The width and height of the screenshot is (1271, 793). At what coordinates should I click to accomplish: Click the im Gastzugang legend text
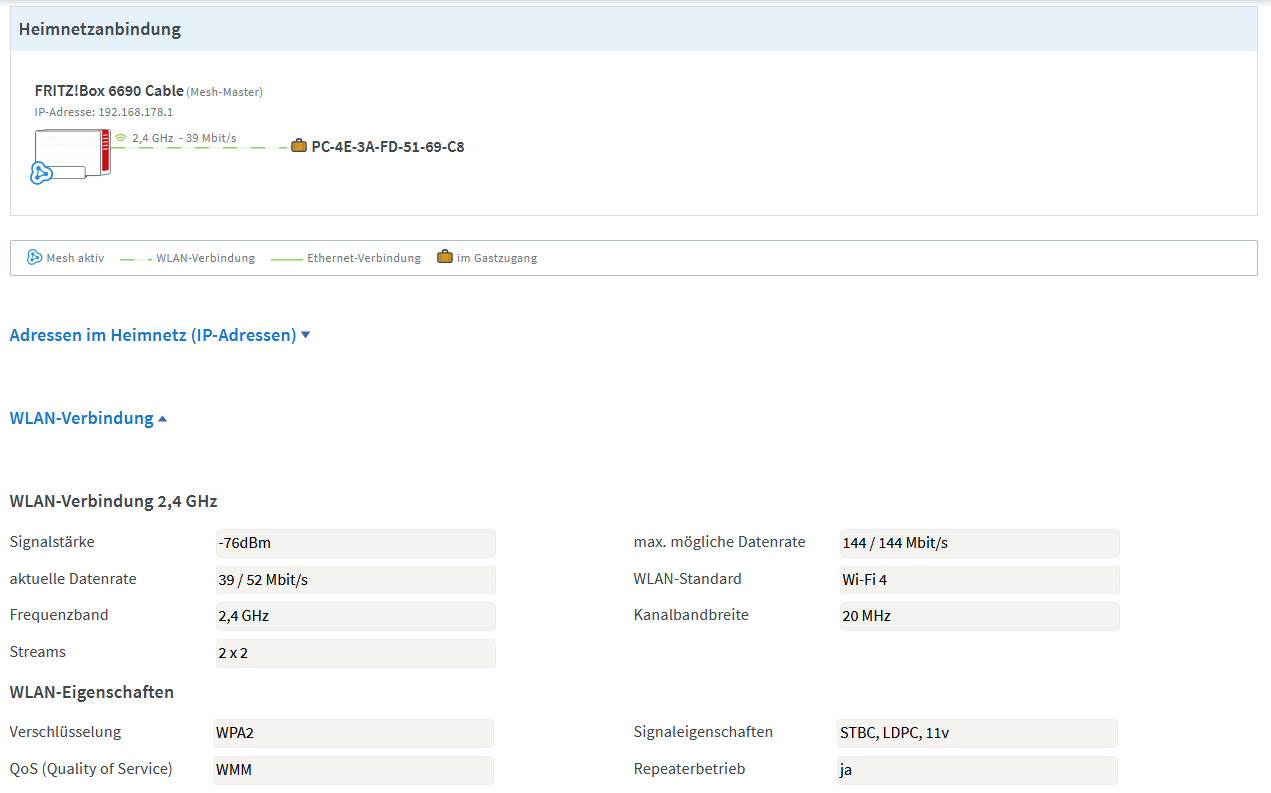(497, 258)
